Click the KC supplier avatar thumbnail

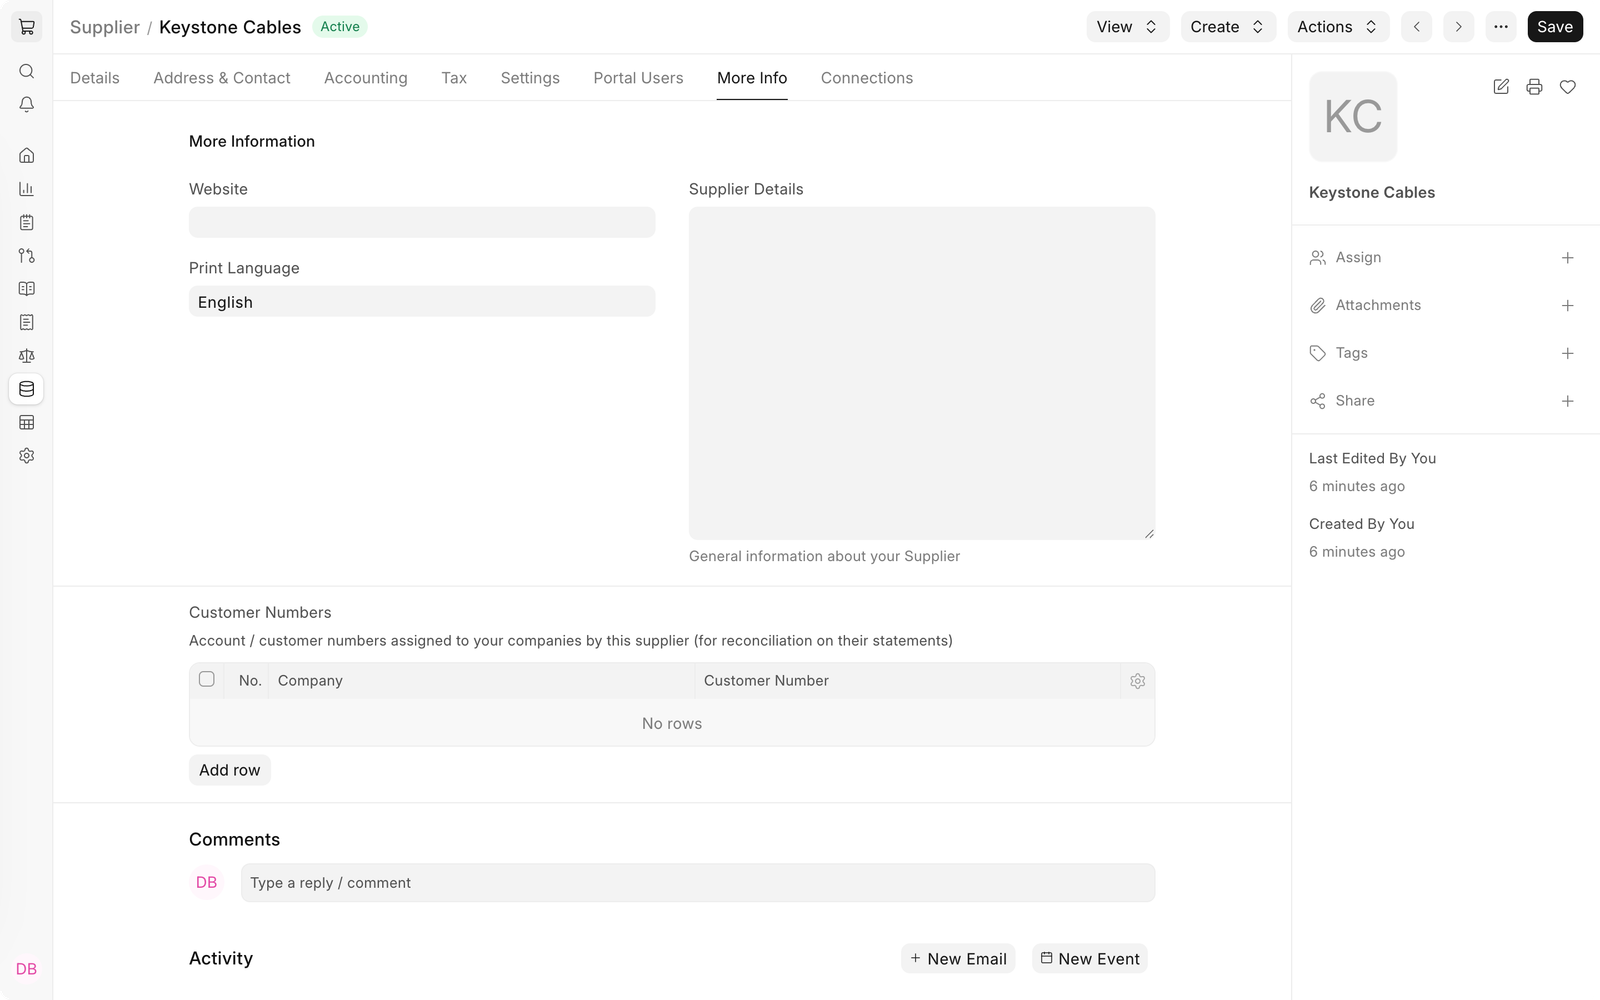pos(1353,117)
